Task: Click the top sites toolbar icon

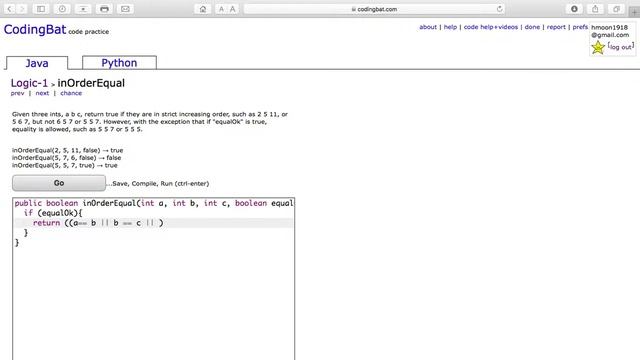Action: pyautogui.click(x=83, y=9)
